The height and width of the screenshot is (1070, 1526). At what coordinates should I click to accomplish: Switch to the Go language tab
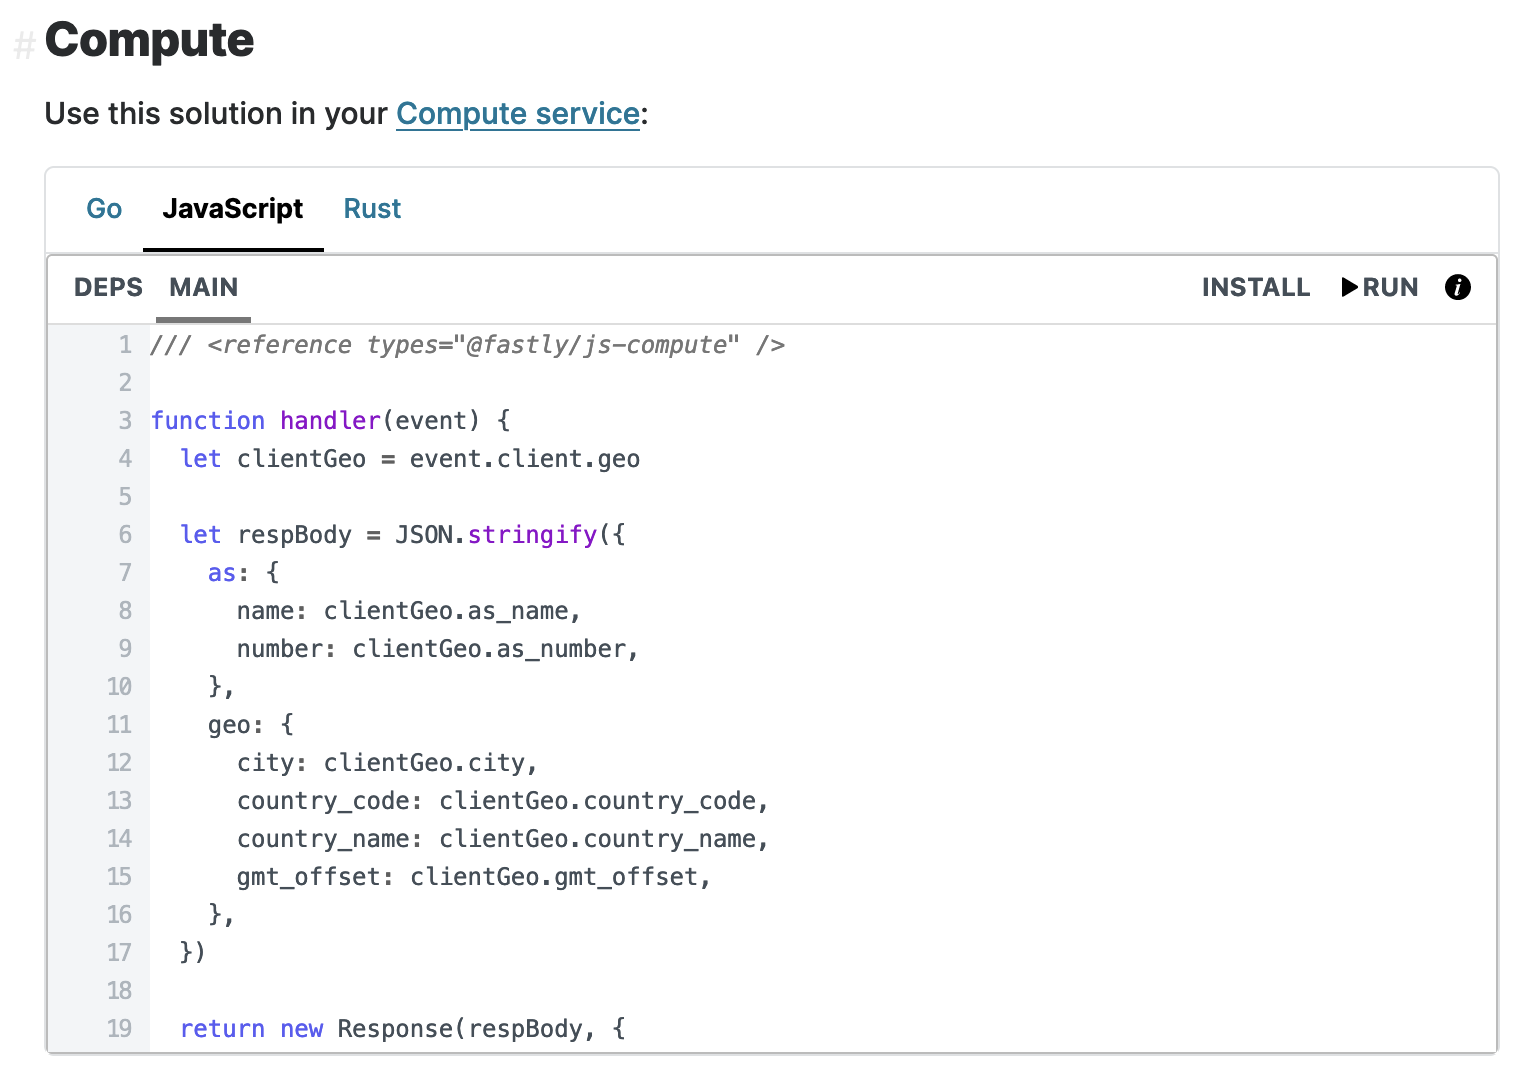click(x=104, y=209)
